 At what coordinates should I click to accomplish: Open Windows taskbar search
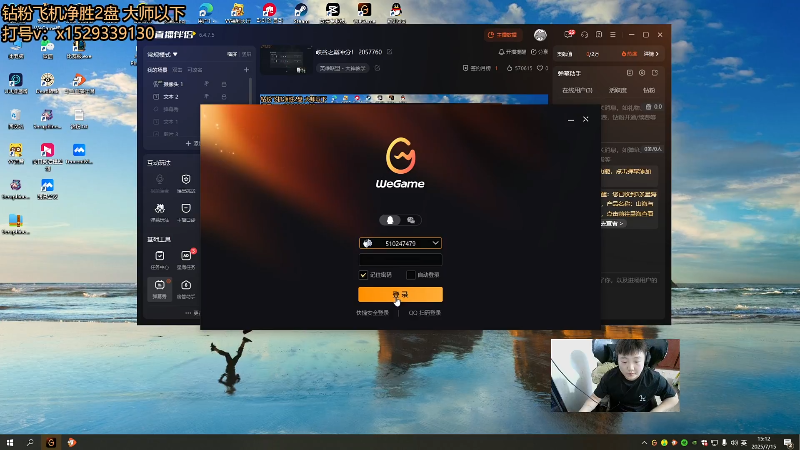point(30,442)
